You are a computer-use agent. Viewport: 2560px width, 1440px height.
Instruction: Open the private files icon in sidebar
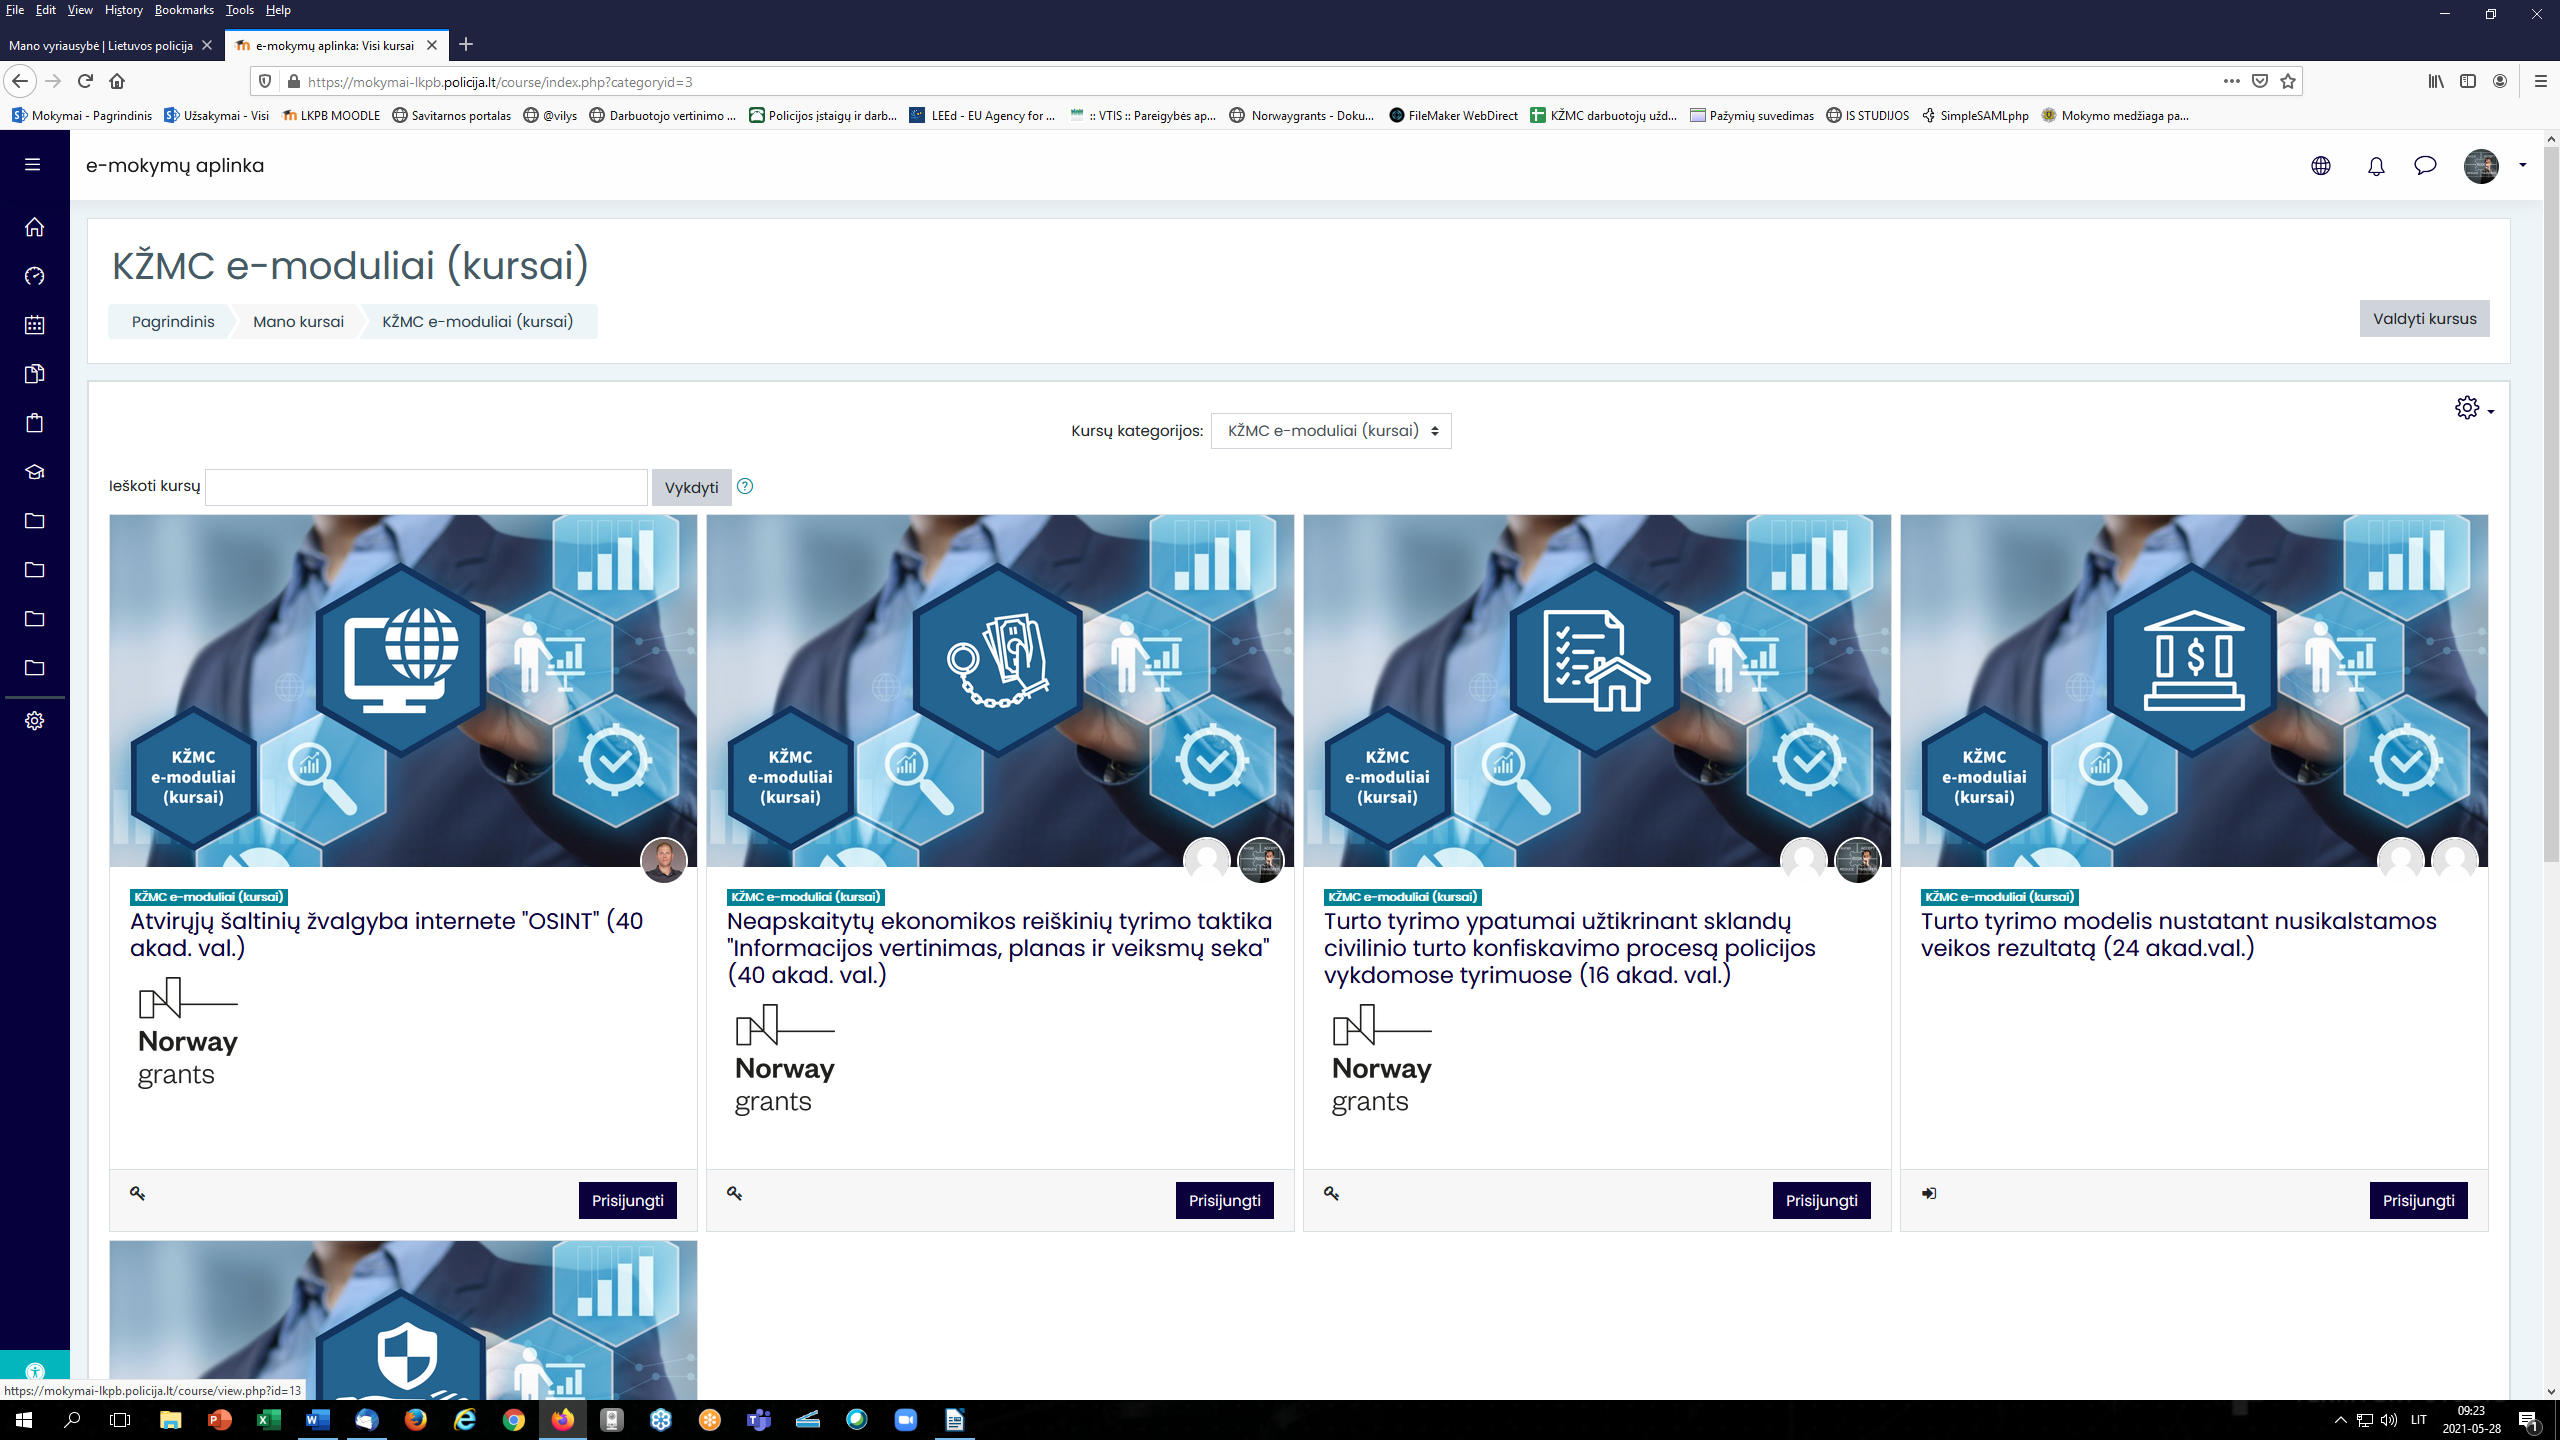pos(34,374)
